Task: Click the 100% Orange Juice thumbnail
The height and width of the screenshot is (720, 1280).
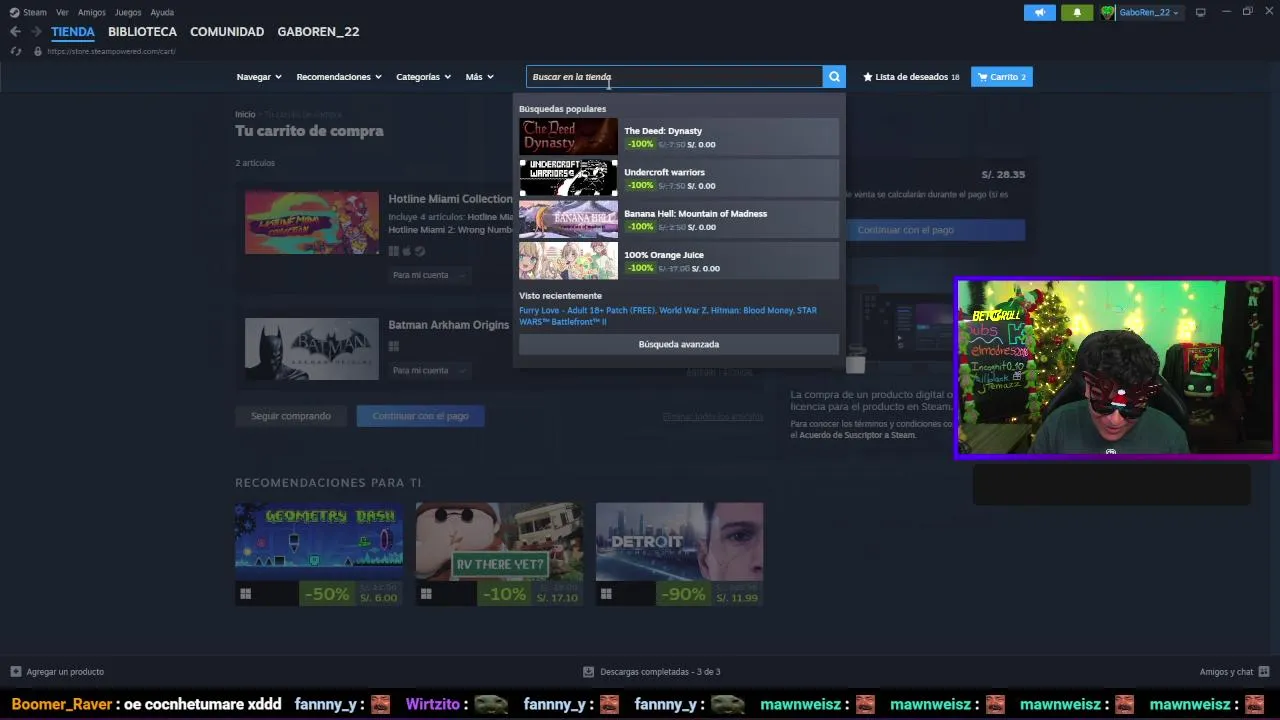Action: [568, 261]
